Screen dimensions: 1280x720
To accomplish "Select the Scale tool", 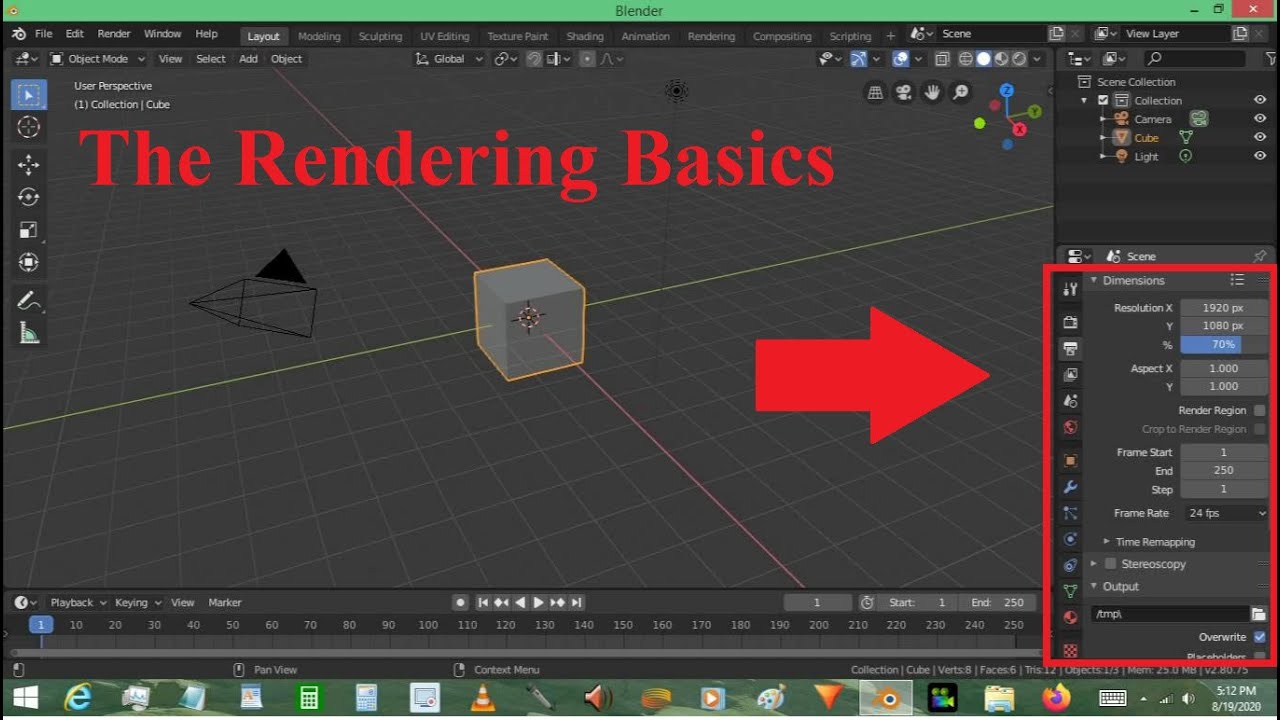I will (29, 229).
